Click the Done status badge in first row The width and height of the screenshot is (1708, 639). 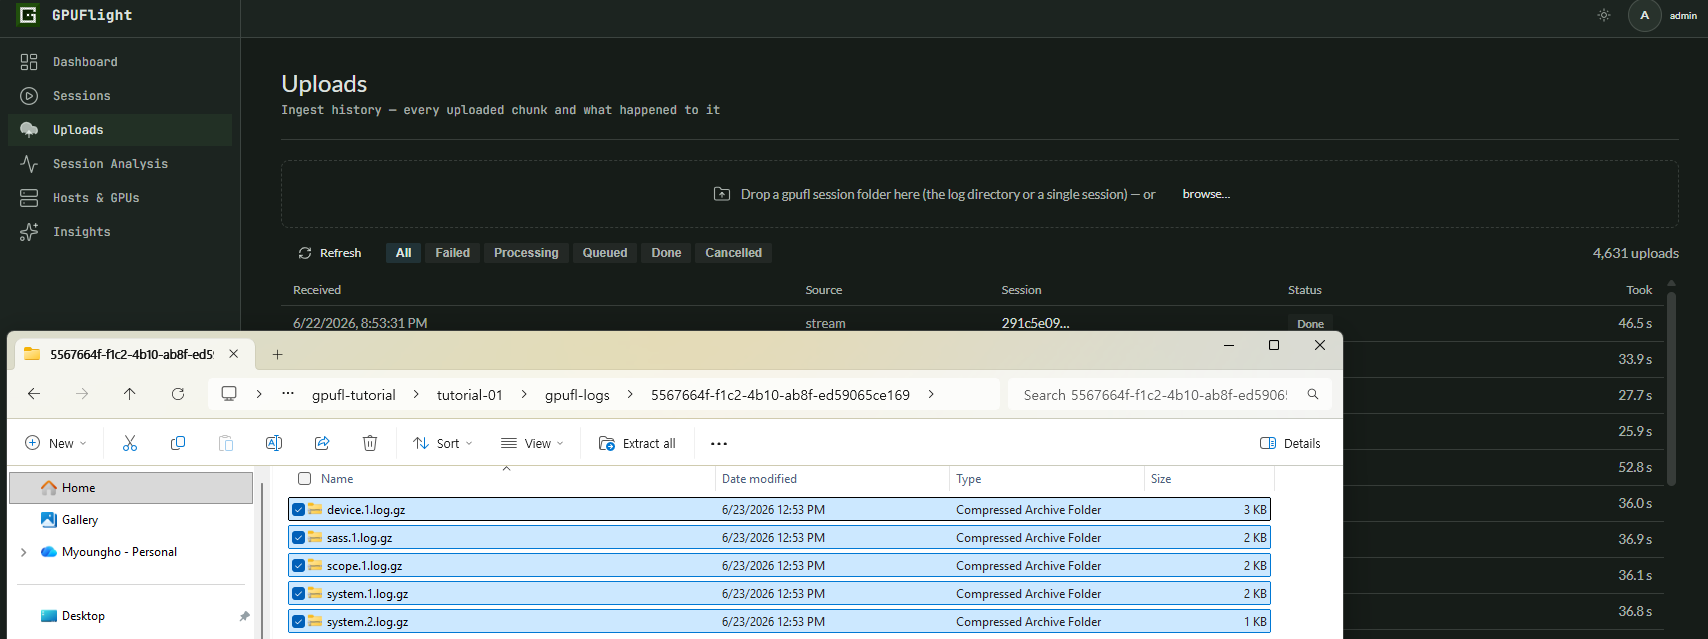(x=1310, y=324)
